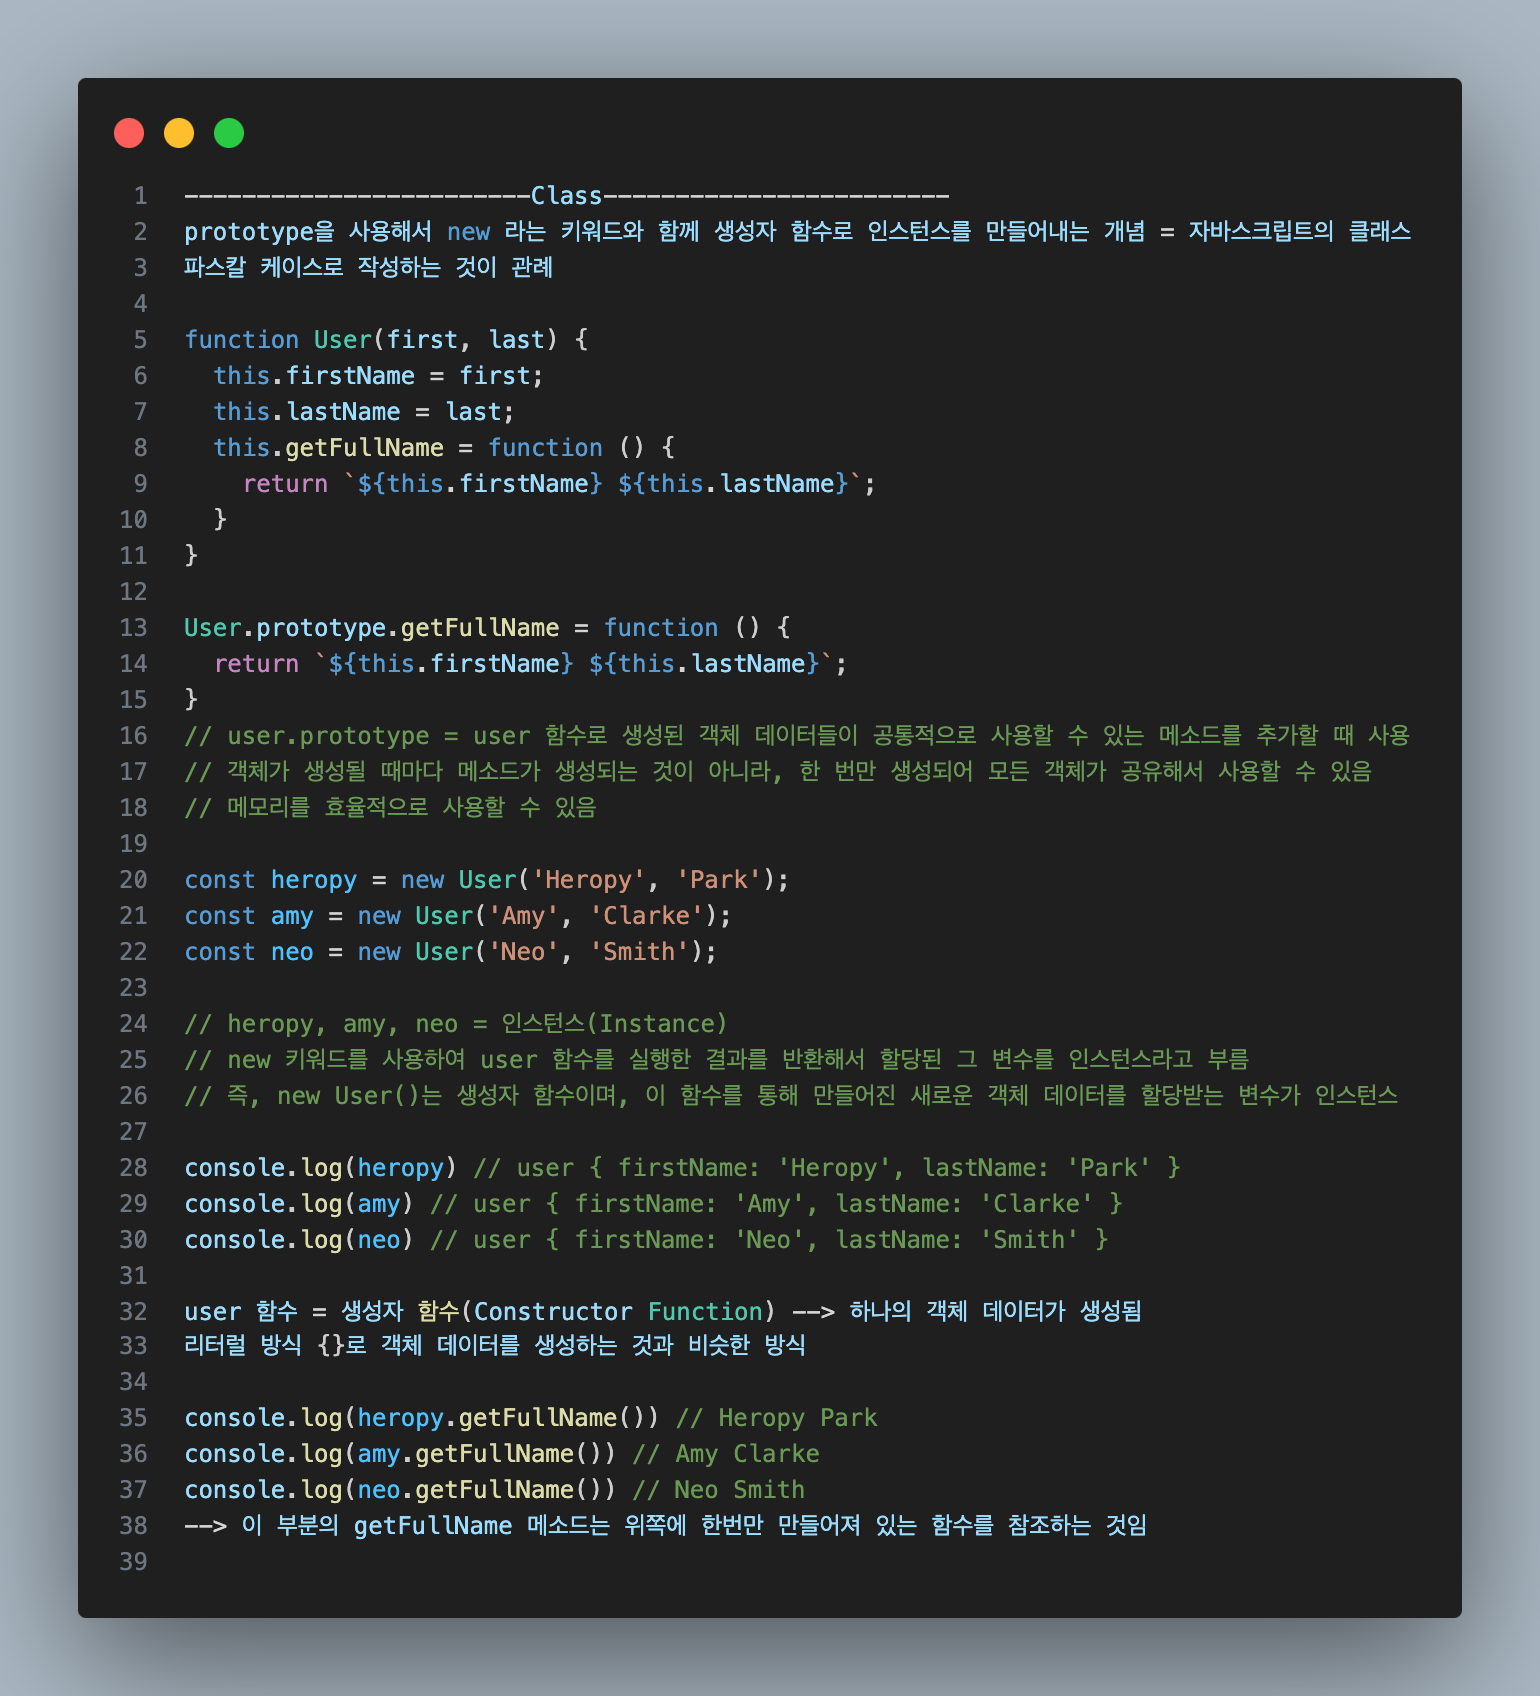Click 'Constructor Function' text on line 32
The image size is (1540, 1696).
pyautogui.click(x=618, y=1312)
